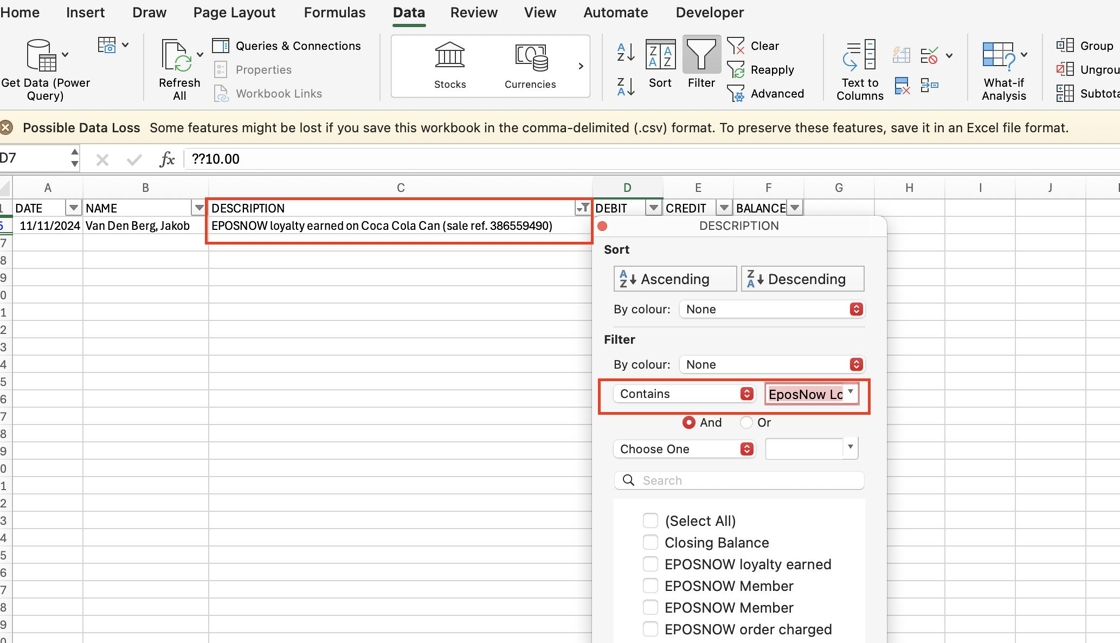This screenshot has height=643, width=1120.
Task: Expand the data types gallery chevron
Action: tap(581, 66)
